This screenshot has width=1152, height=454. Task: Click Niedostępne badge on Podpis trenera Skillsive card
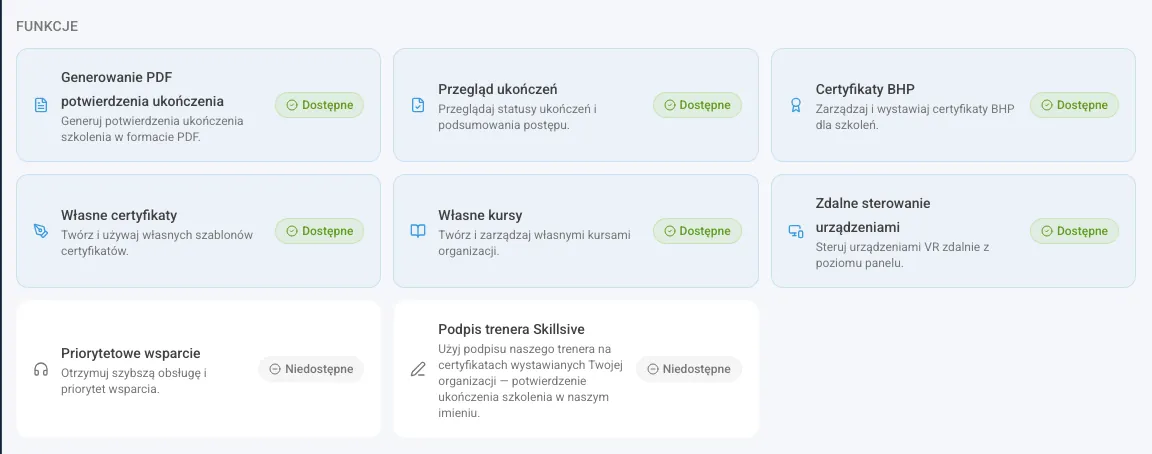tap(689, 369)
